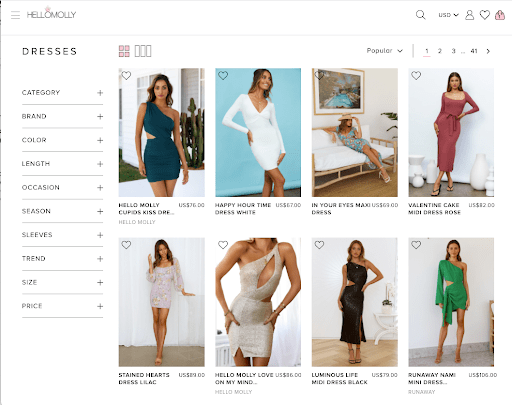This screenshot has height=405, width=512.
Task: View the wishlist heart in header
Action: tap(485, 15)
